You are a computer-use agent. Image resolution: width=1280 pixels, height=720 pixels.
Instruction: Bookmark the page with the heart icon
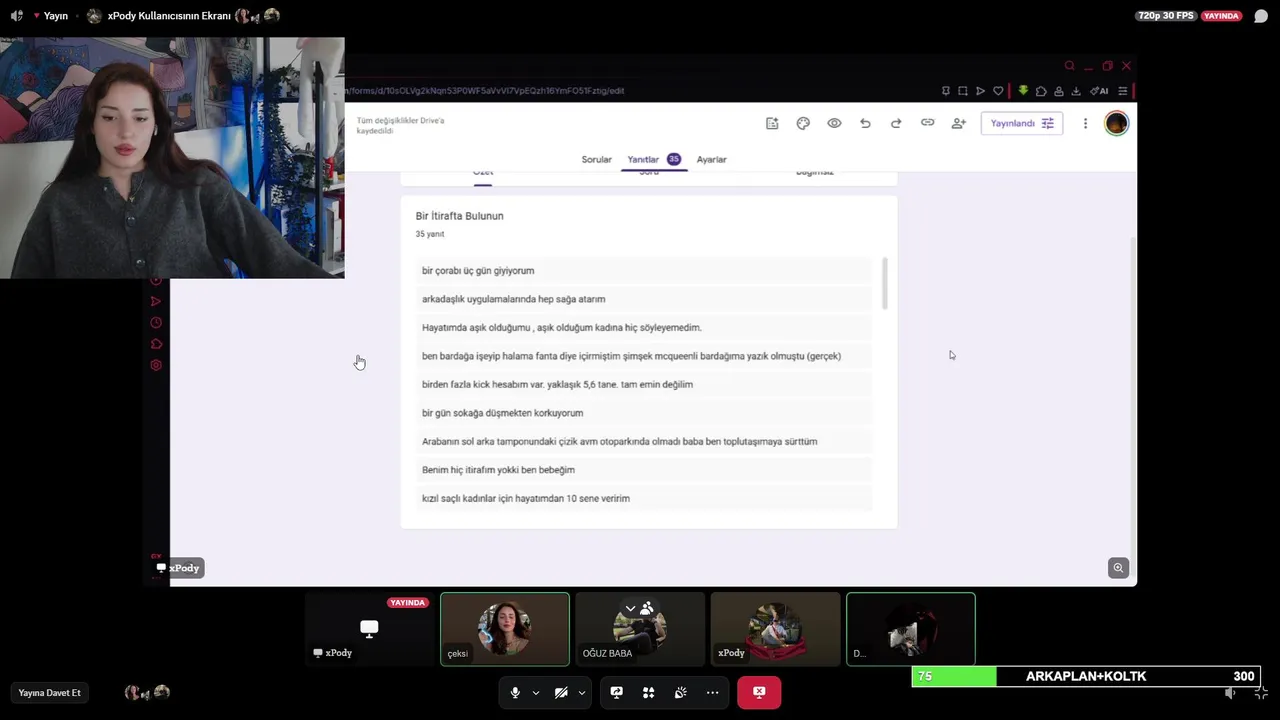click(998, 91)
